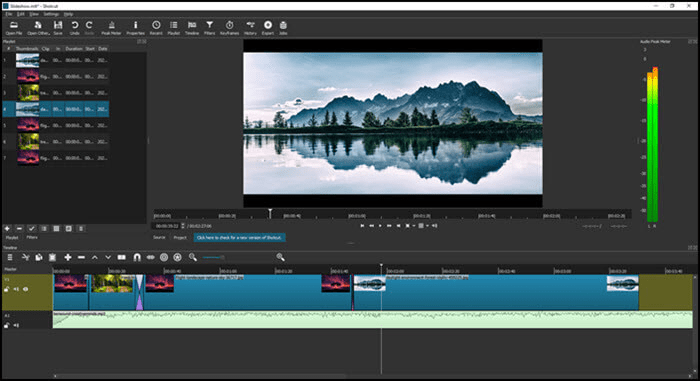Viewport: 700px width, 381px height.
Task: Show the Timeline toolbar button
Action: (x=192, y=28)
